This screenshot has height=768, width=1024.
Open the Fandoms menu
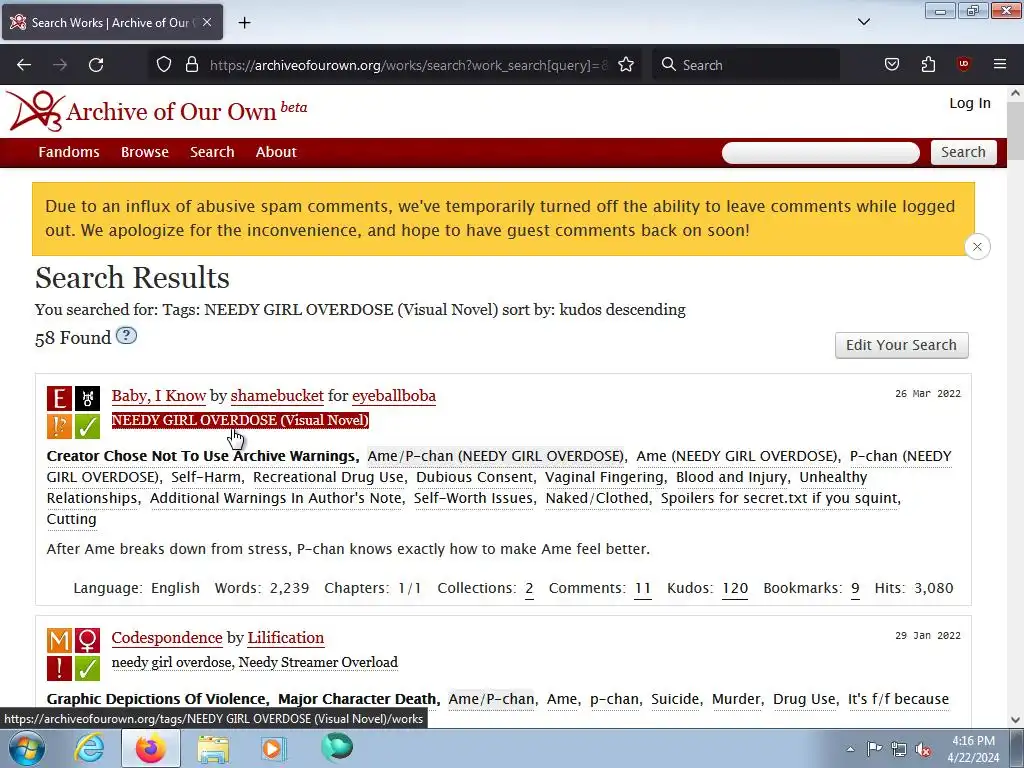tap(69, 152)
